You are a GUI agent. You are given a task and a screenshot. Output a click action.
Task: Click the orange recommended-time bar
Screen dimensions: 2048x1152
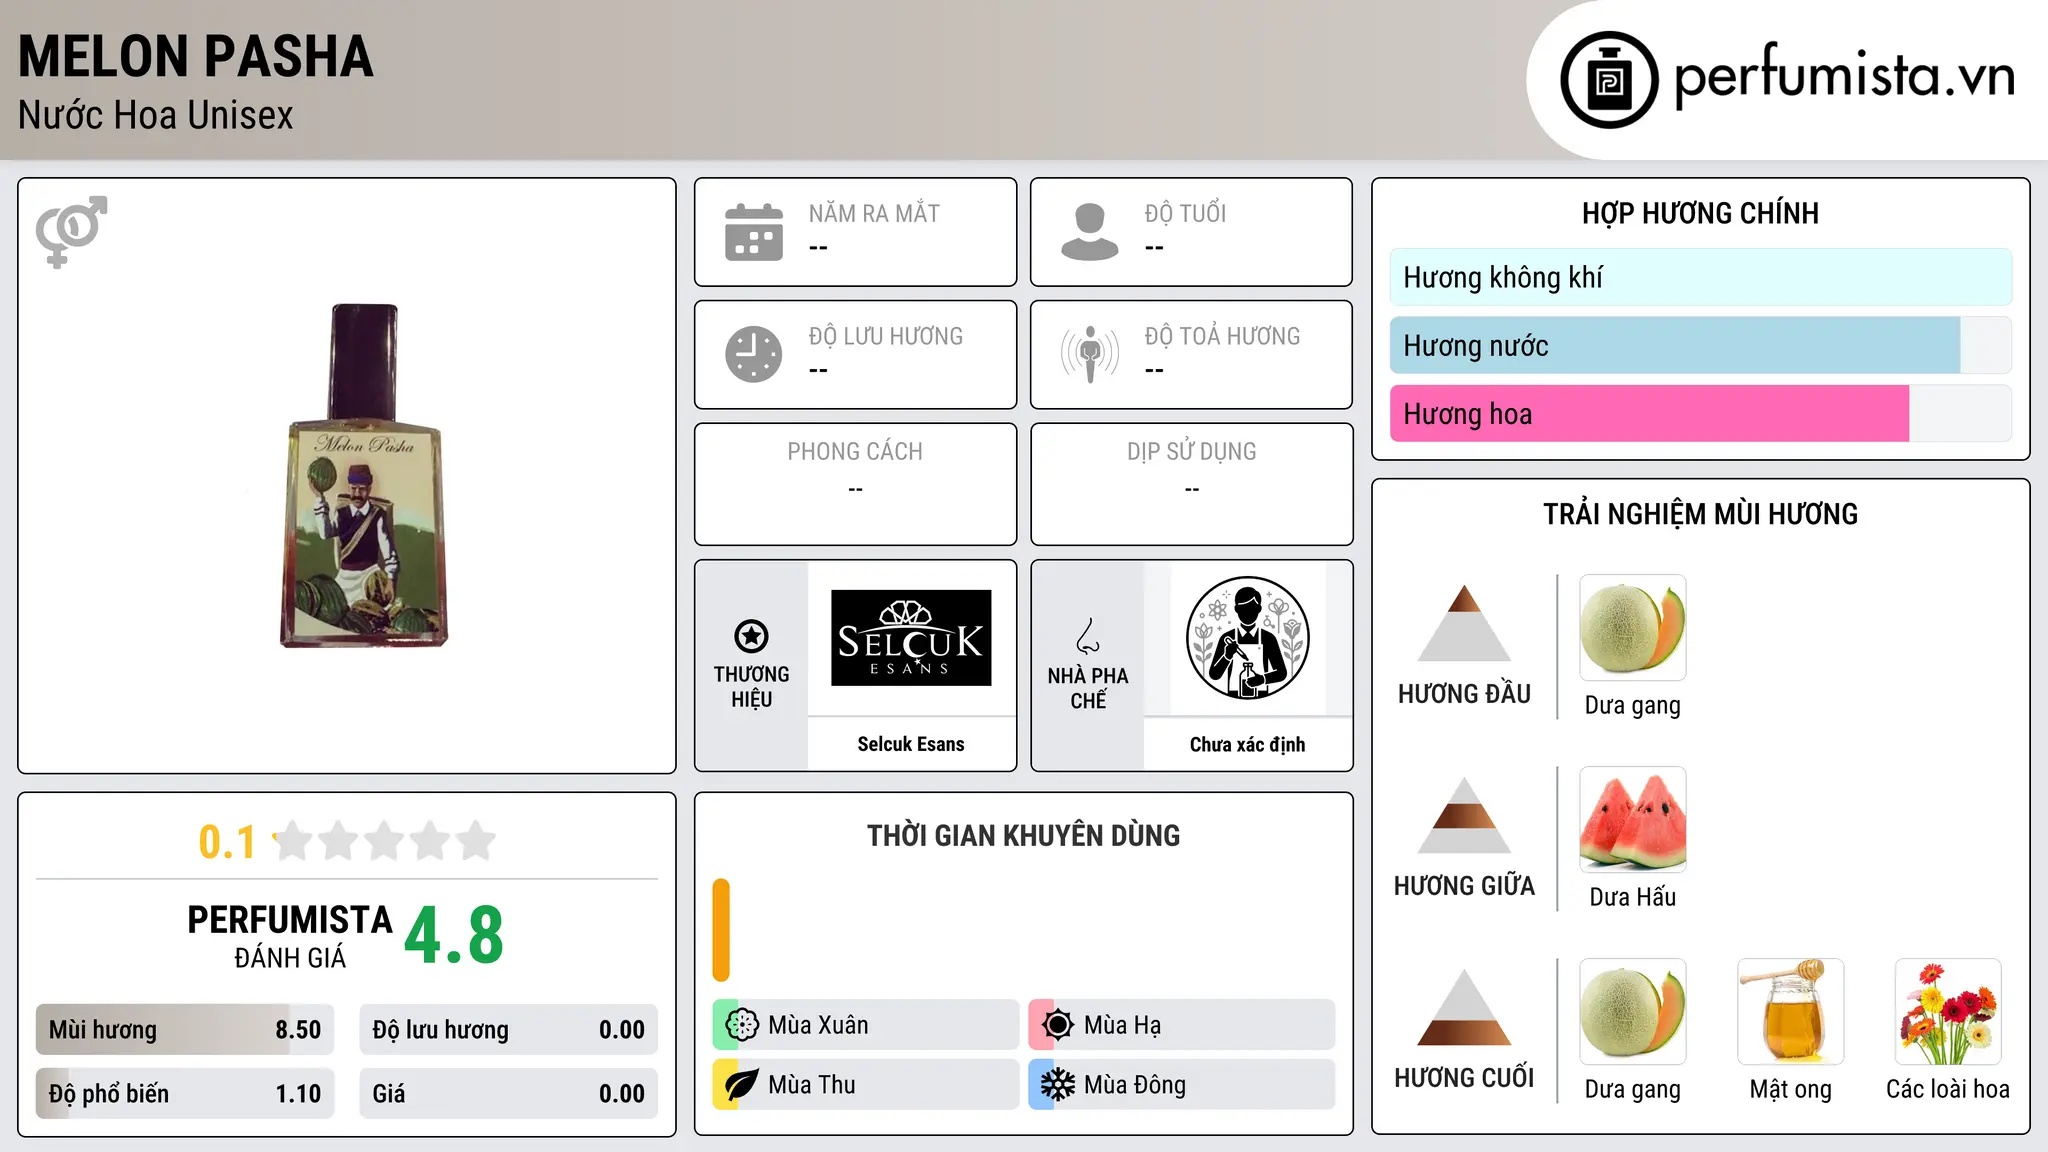721,930
